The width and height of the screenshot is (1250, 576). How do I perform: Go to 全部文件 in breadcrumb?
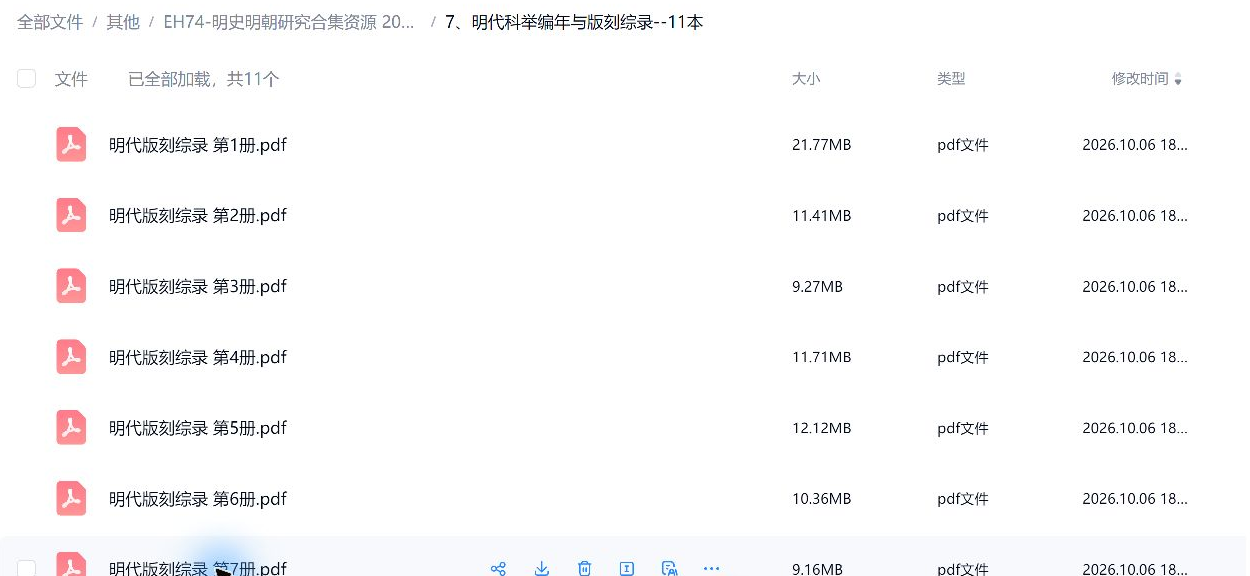[x=50, y=22]
